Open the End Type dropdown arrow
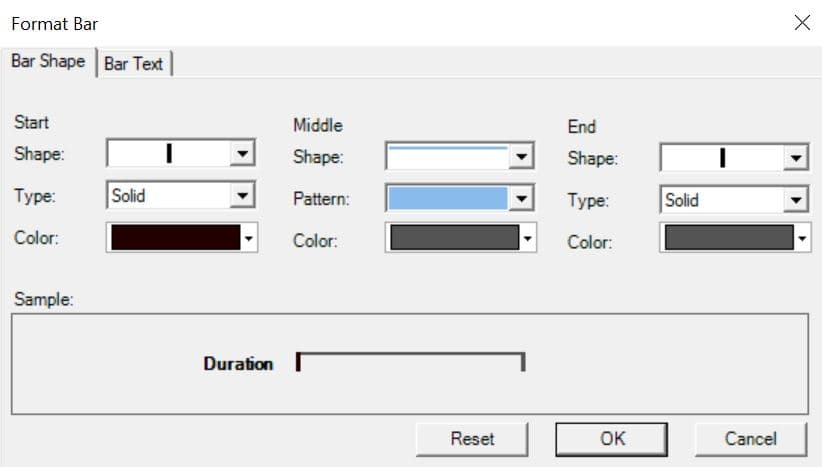Image resolution: width=822 pixels, height=467 pixels. tap(795, 200)
